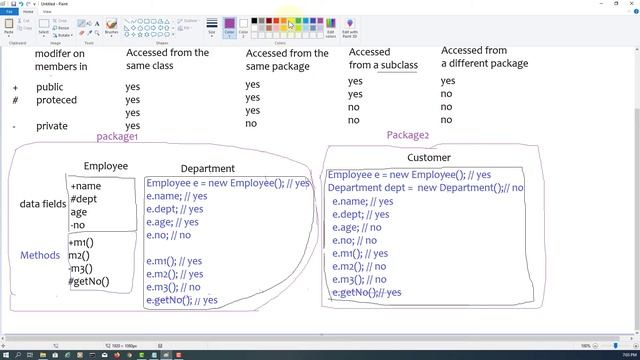Select the Fill with color bucket tool

tap(89, 23)
